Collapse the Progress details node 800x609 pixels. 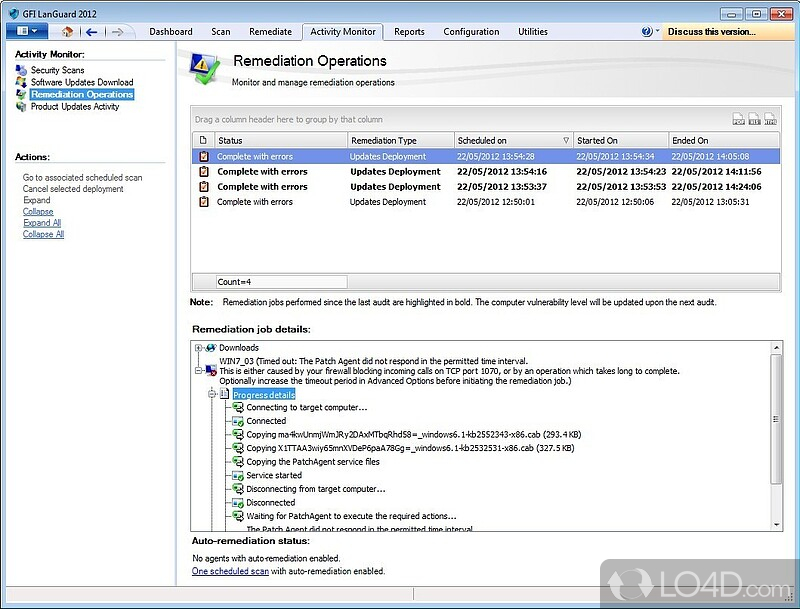click(x=212, y=395)
